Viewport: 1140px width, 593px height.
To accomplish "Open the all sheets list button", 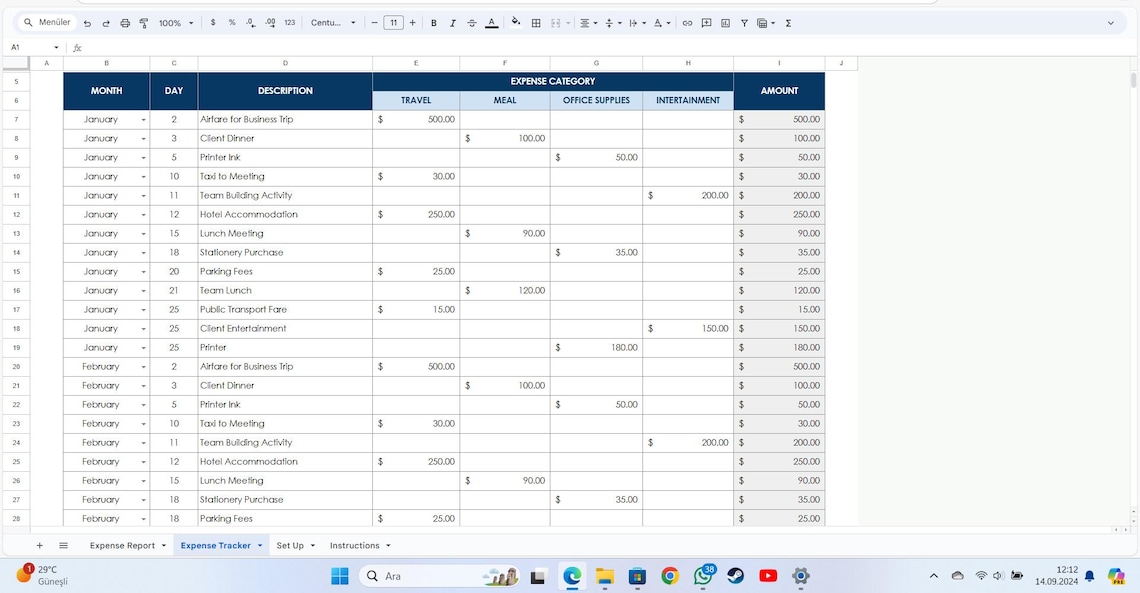I will pos(63,545).
